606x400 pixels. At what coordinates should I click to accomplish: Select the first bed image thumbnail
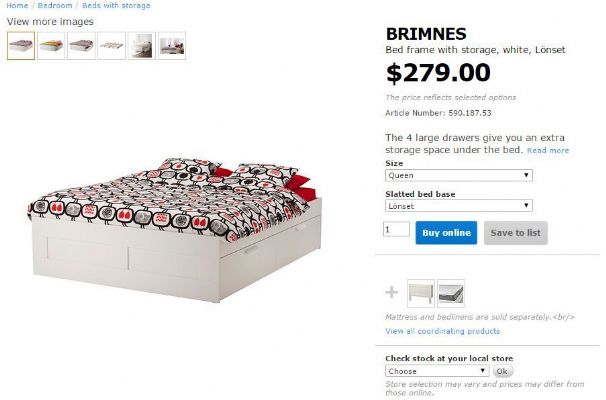[x=21, y=45]
